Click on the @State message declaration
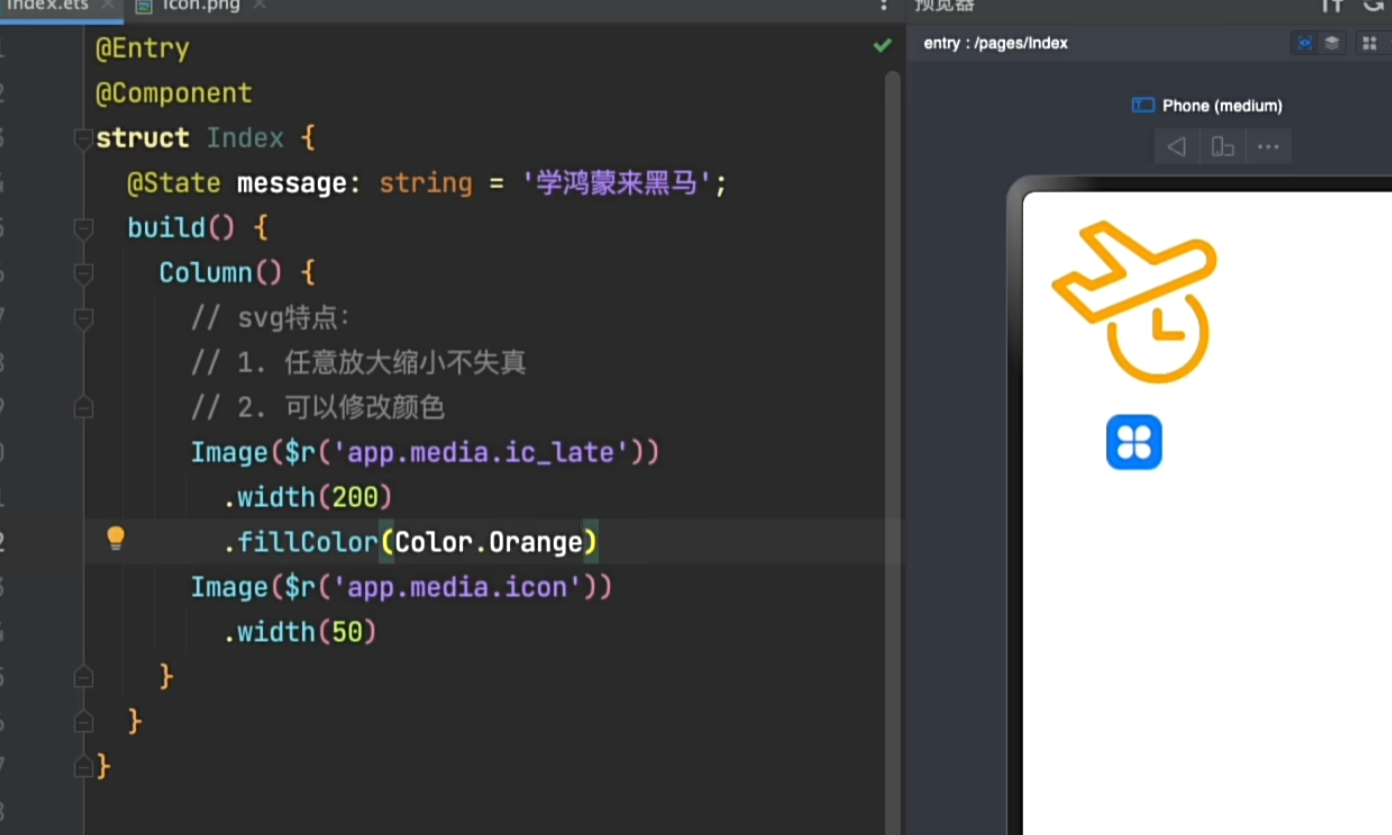The height and width of the screenshot is (835, 1392). pyautogui.click(x=427, y=183)
